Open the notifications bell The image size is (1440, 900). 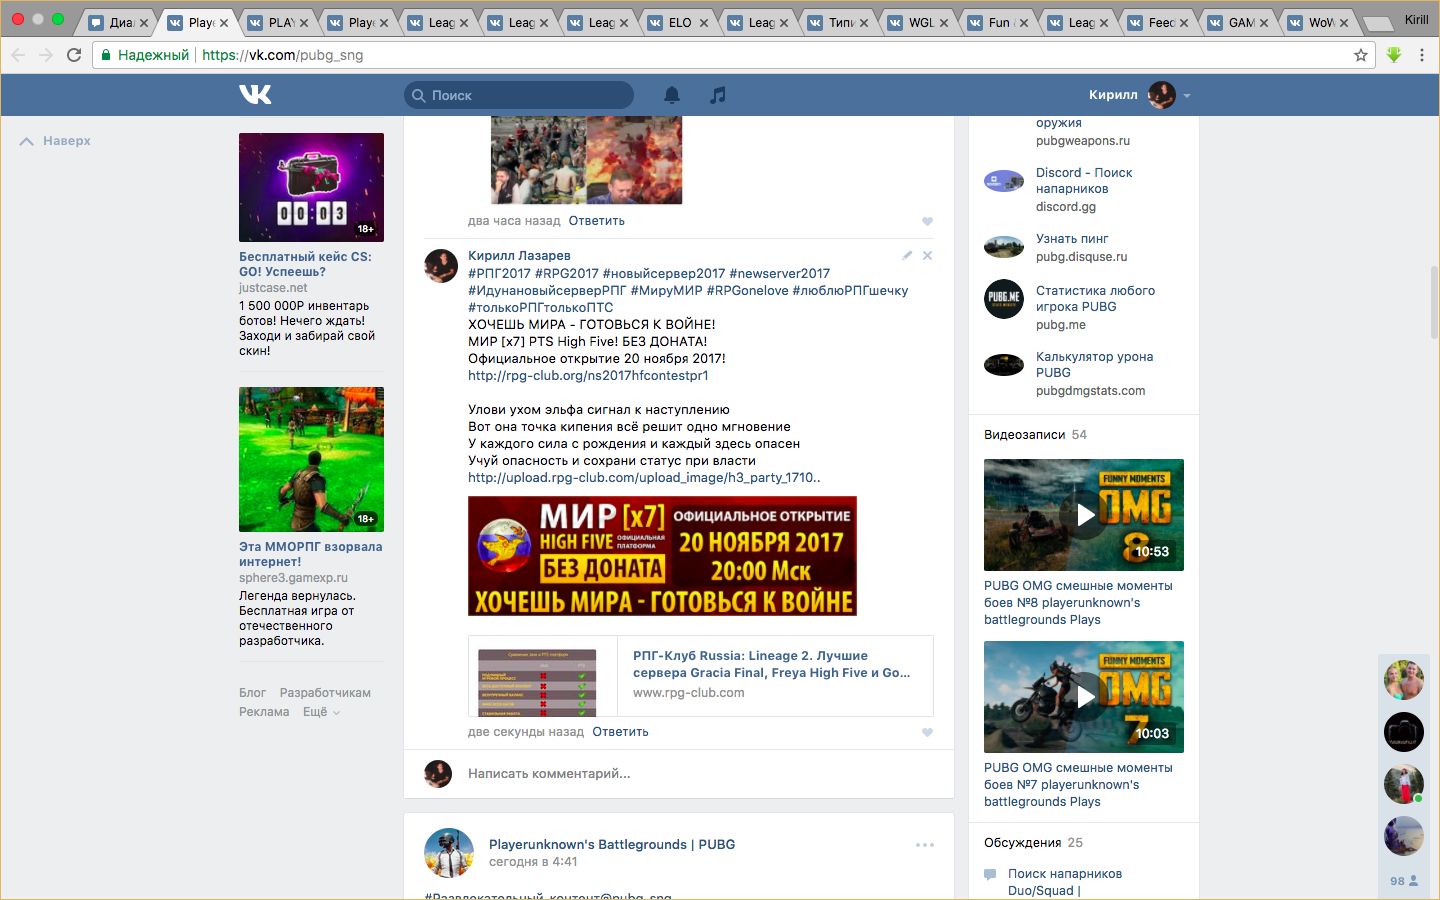coord(672,95)
